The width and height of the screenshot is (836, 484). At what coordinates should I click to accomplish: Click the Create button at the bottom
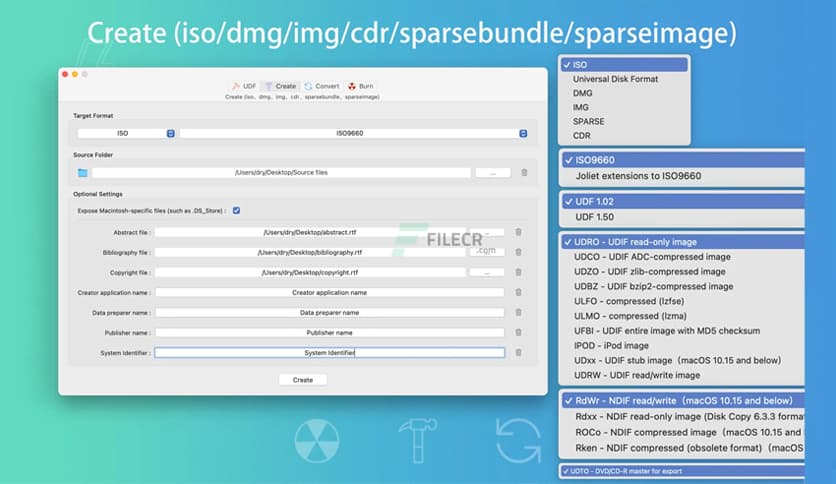coord(303,380)
